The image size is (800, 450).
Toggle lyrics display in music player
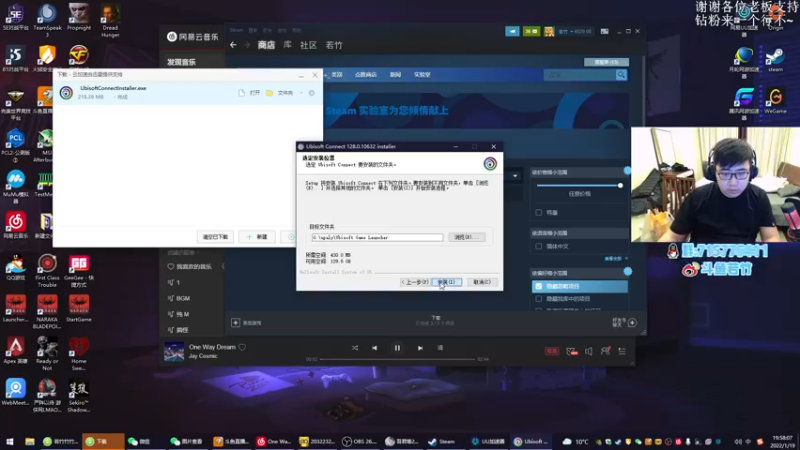[440, 348]
